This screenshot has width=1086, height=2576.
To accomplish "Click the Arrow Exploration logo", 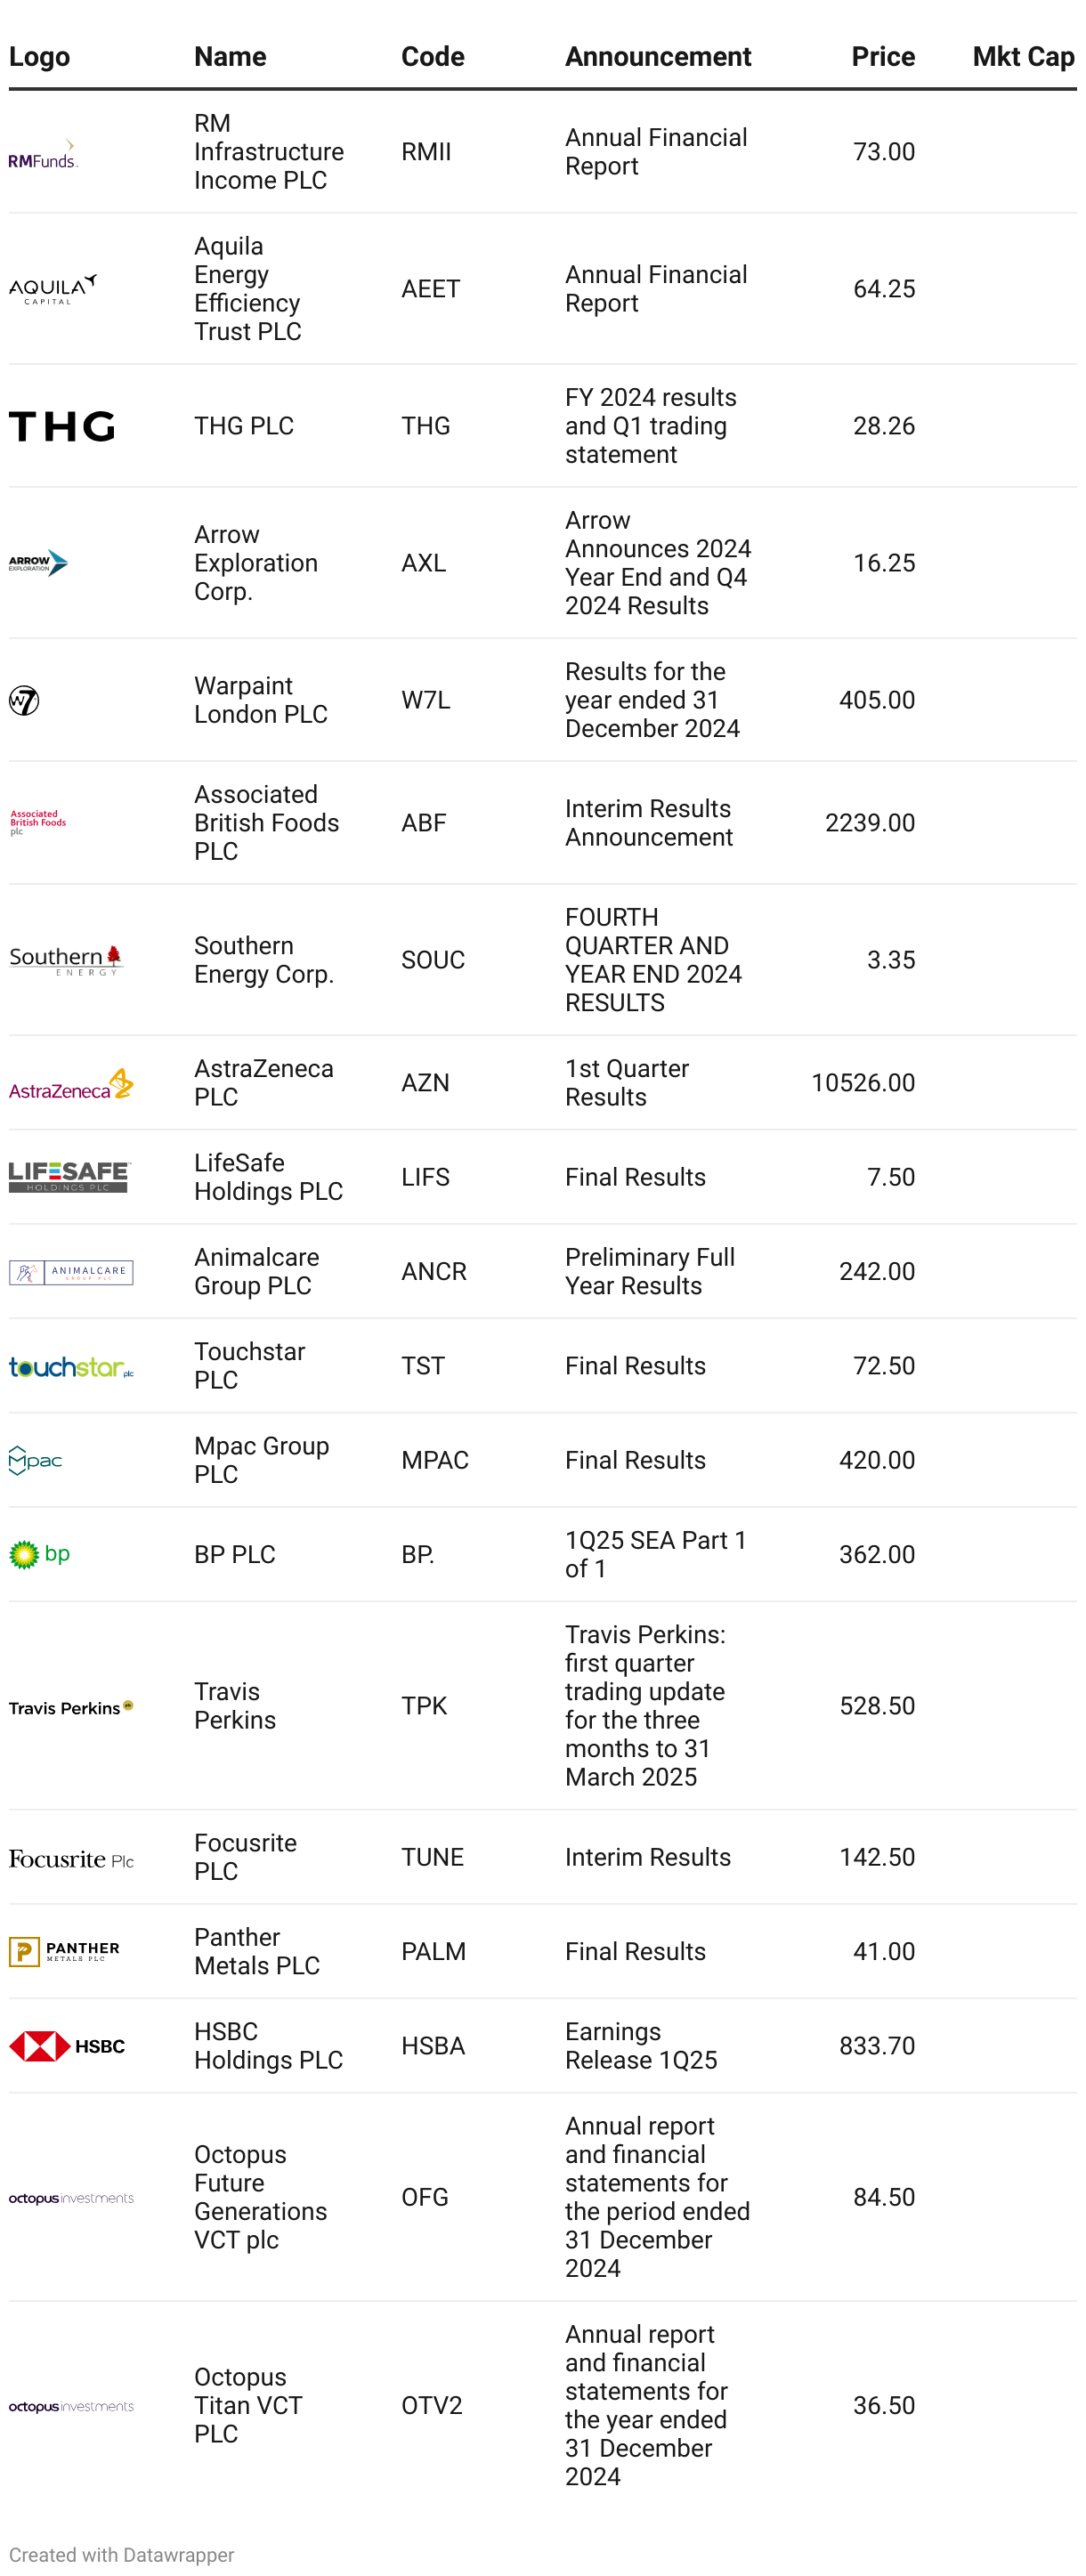I will [x=39, y=563].
